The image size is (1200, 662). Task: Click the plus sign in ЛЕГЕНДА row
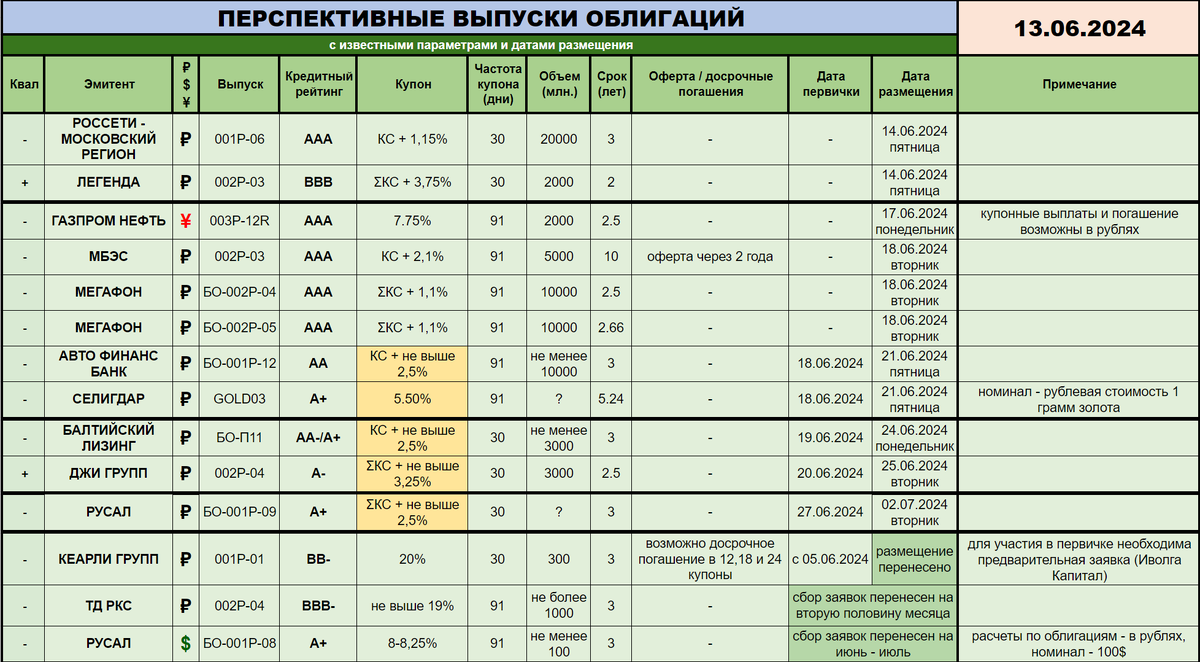point(24,182)
